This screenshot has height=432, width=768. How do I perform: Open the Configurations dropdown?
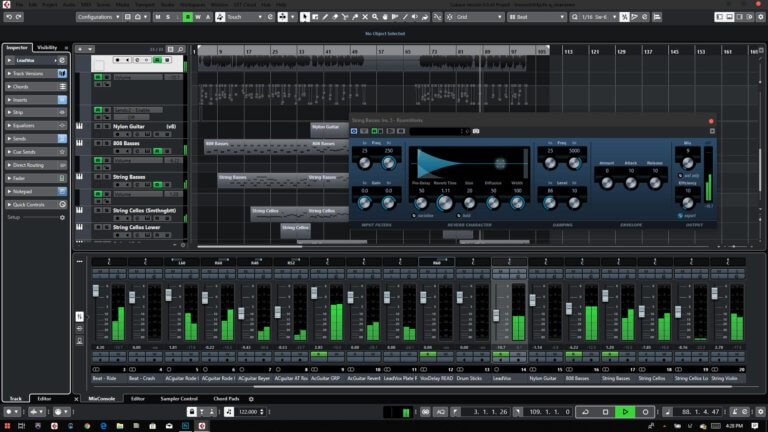pyautogui.click(x=103, y=17)
